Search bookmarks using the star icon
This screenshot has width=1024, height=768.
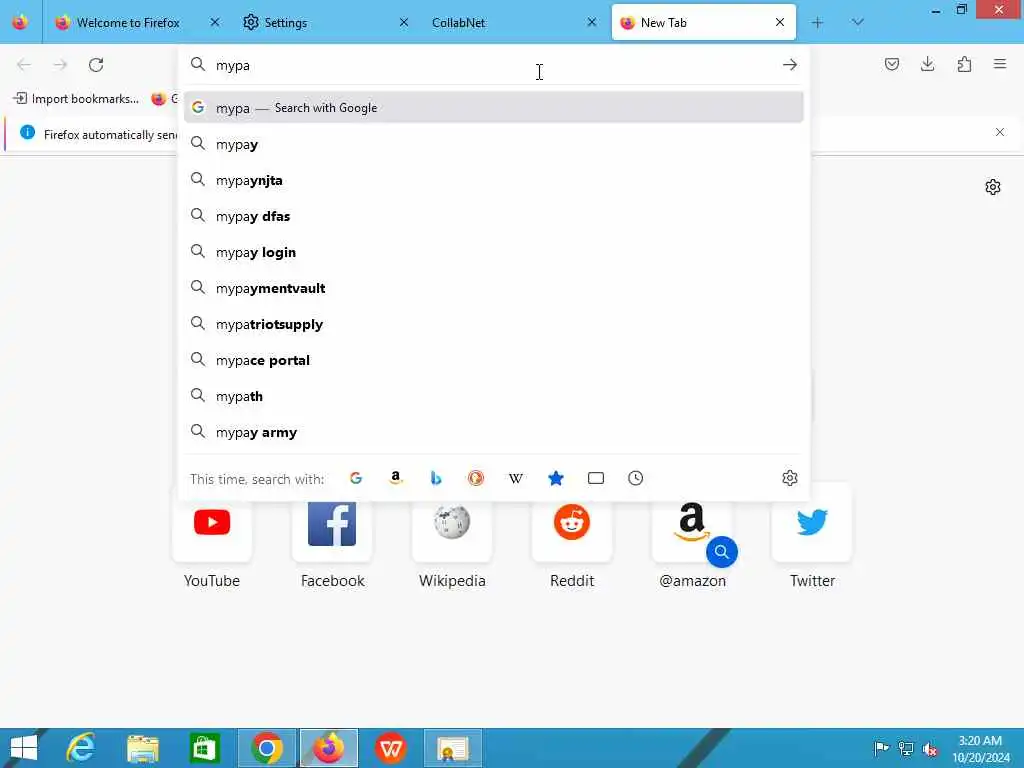coord(556,479)
